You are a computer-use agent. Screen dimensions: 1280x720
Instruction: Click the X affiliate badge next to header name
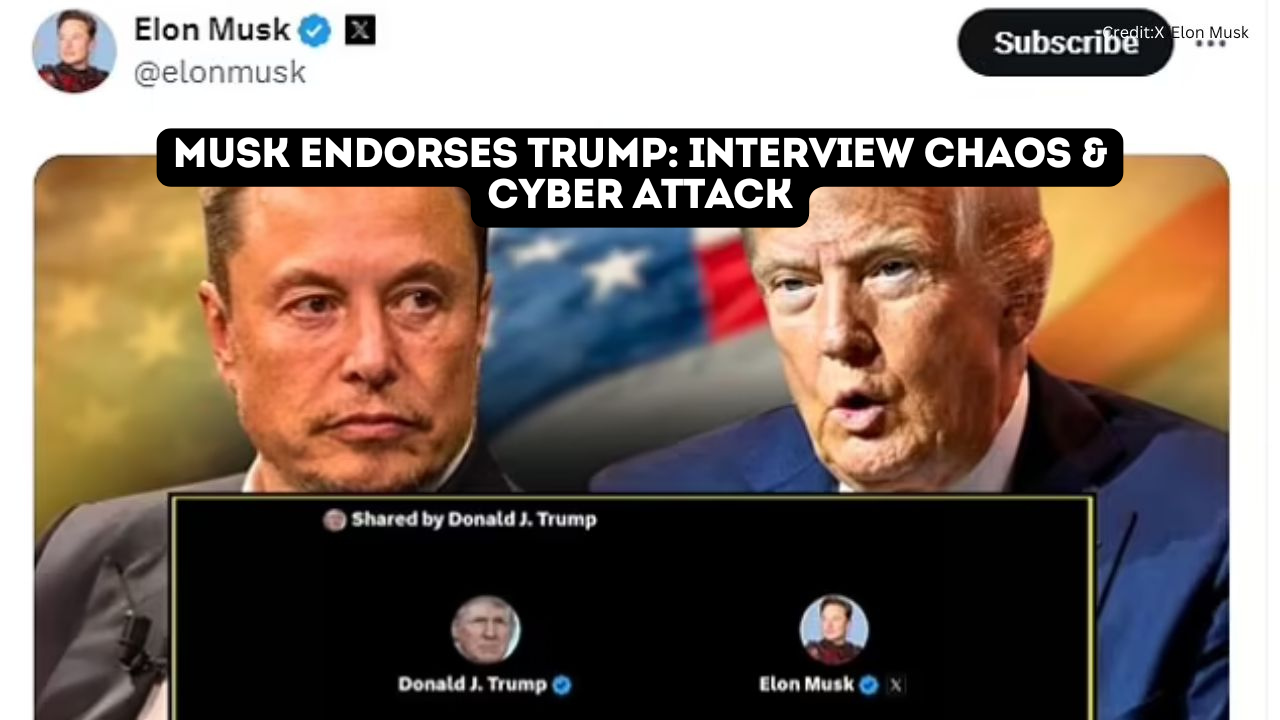pos(360,31)
